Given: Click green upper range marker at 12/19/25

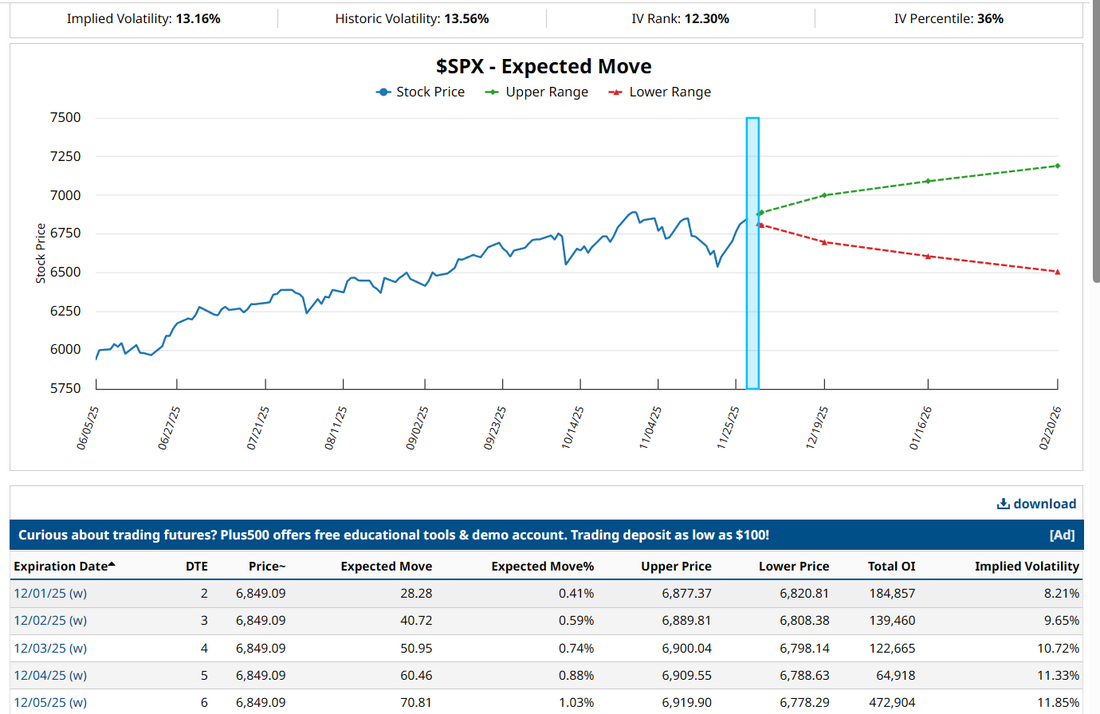Looking at the screenshot, I should pos(825,195).
